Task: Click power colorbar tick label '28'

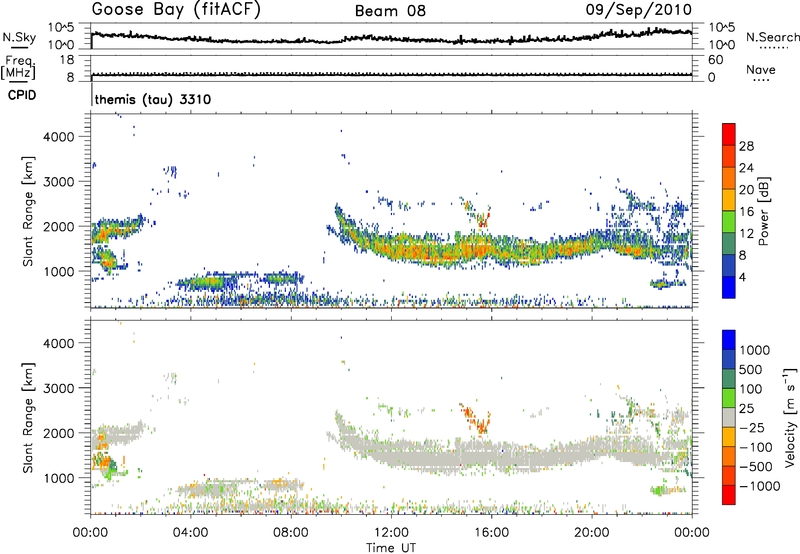Action: coord(746,146)
